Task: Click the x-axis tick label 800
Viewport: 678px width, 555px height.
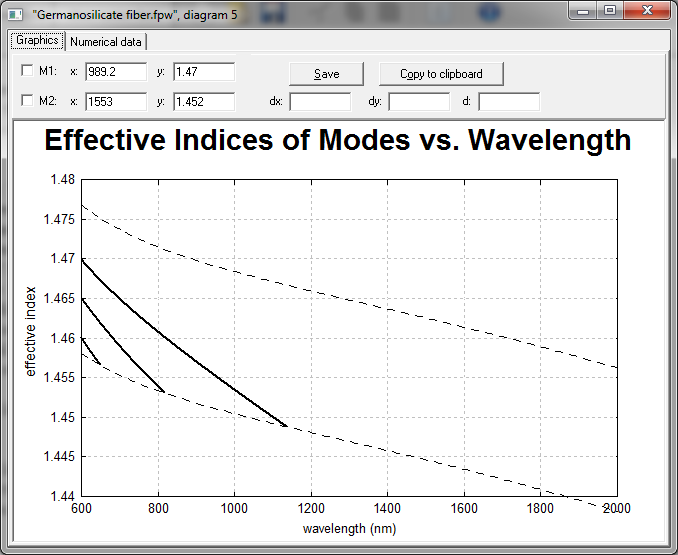Action: (158, 508)
